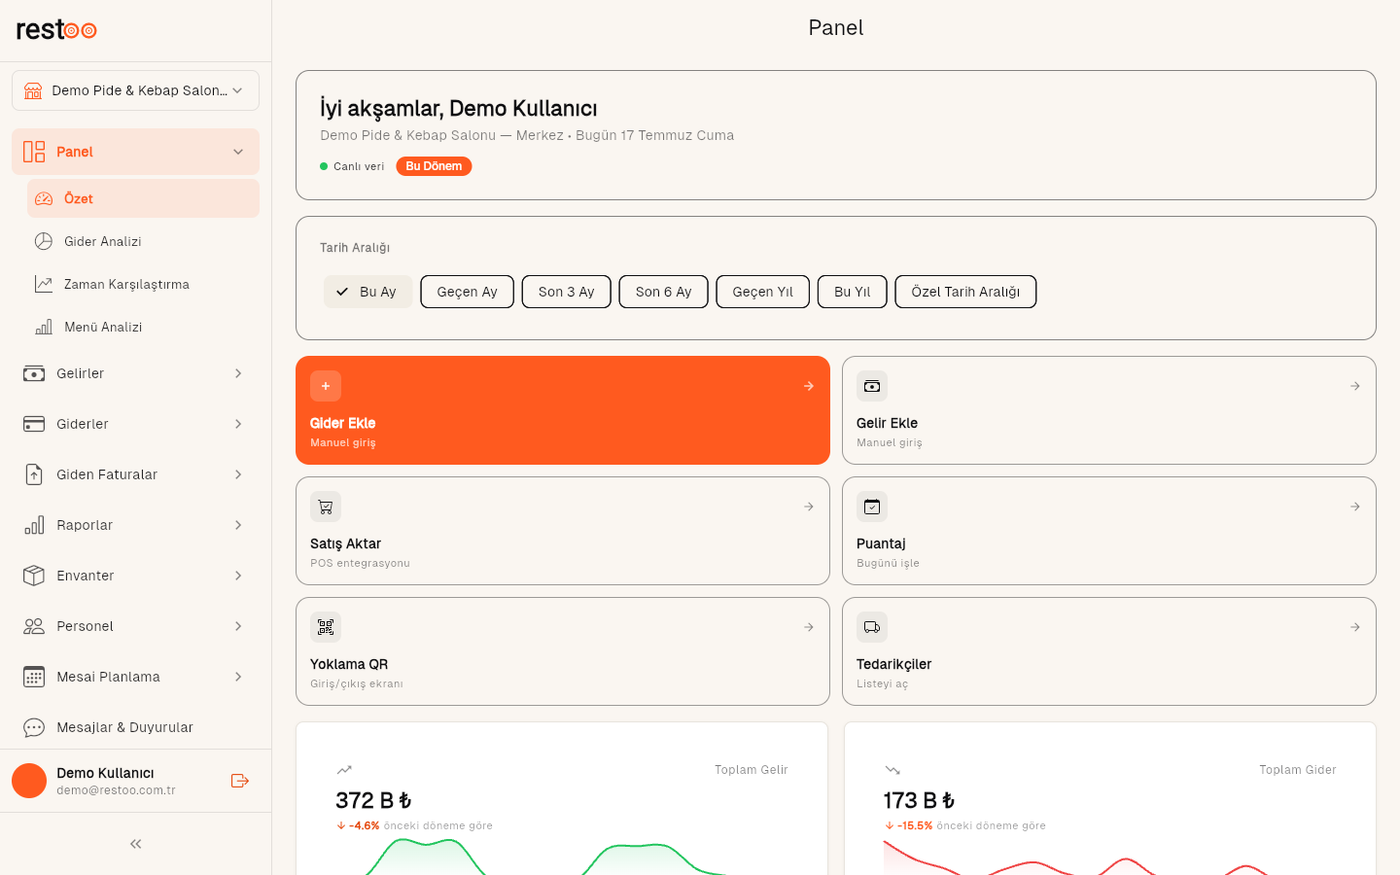Click the store icon in branch selector
Screen dimensions: 1400x875
(x=33, y=91)
